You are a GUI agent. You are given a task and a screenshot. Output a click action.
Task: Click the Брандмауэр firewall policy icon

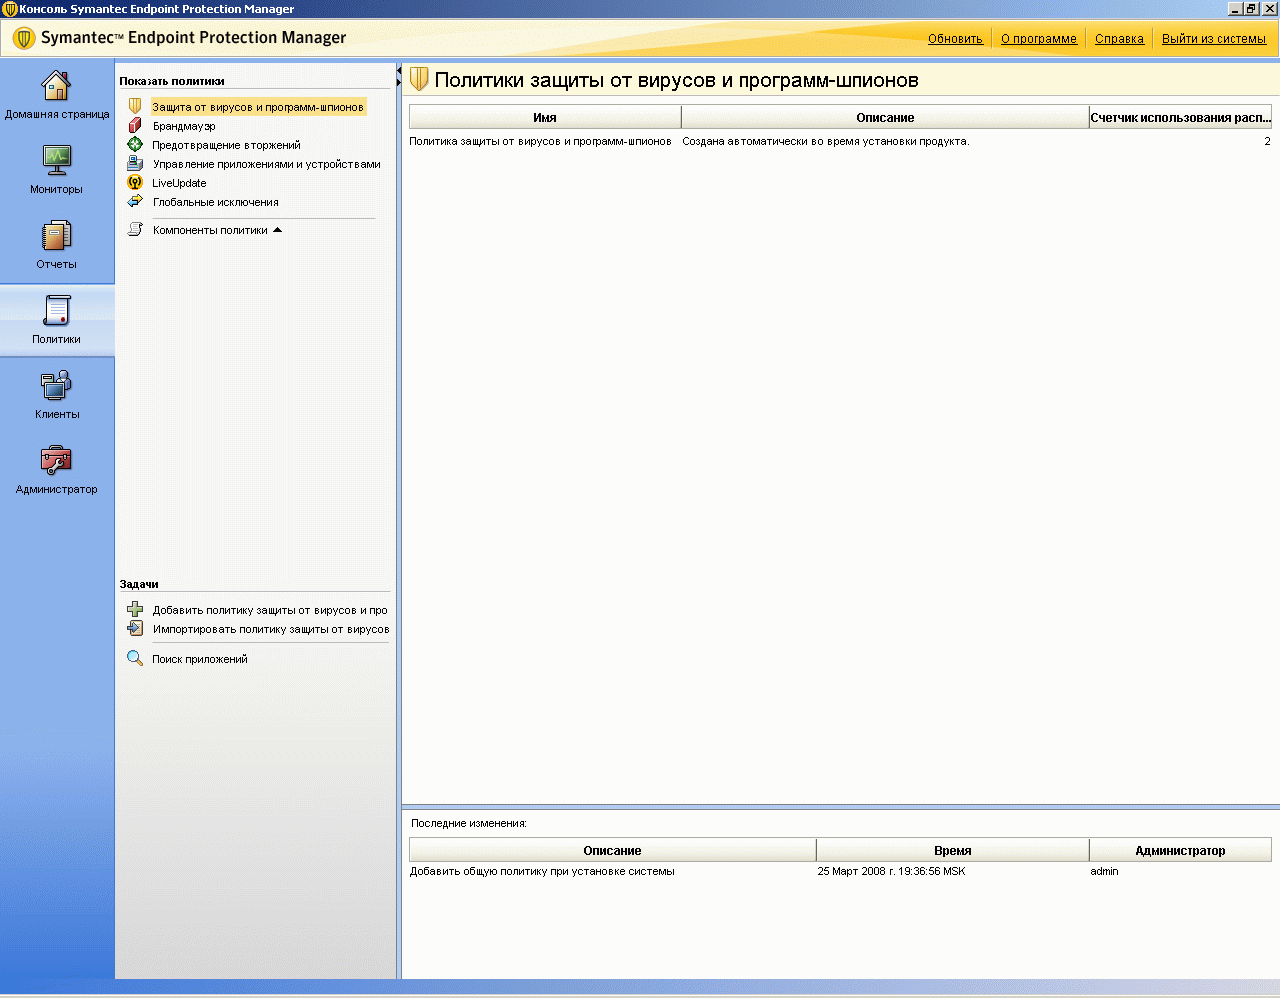tap(135, 126)
